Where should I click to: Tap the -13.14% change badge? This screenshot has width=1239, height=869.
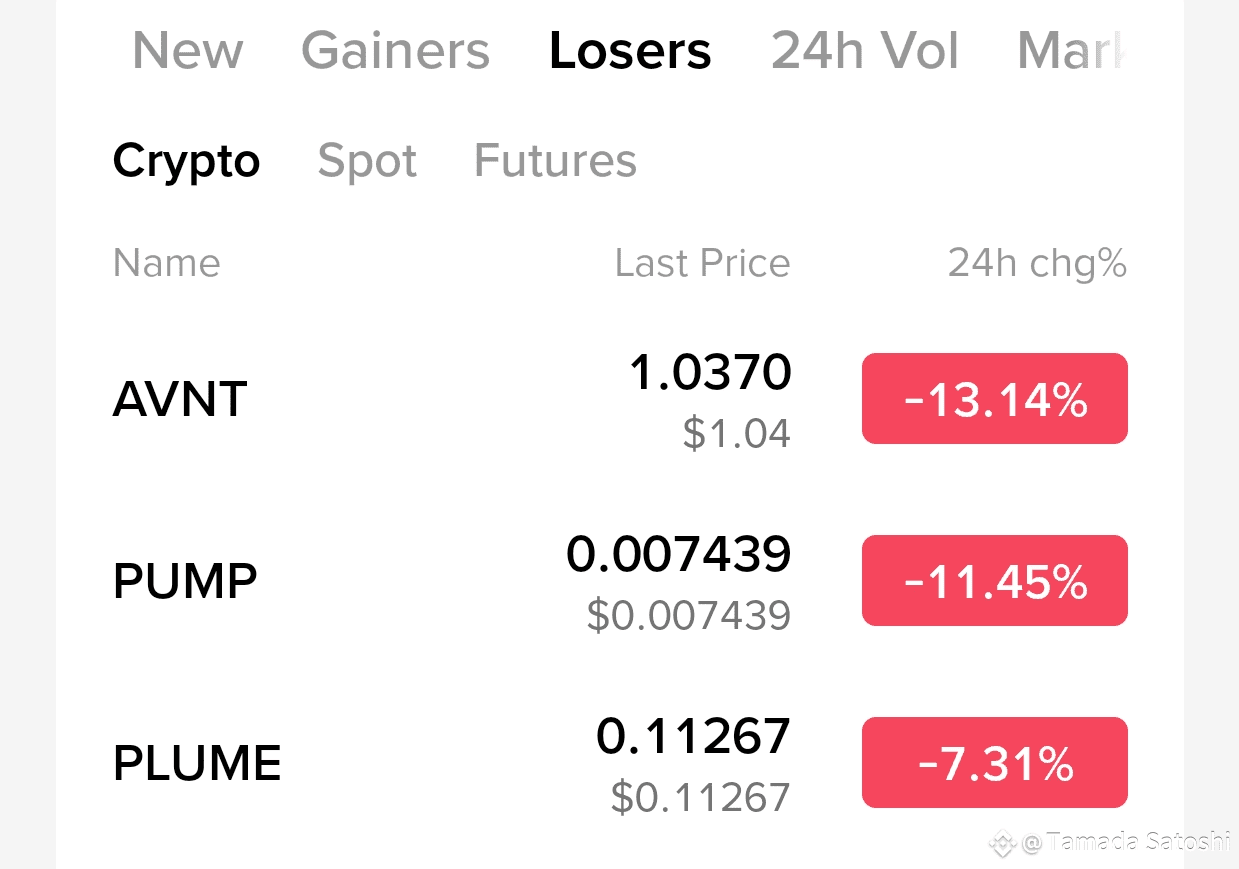[995, 399]
